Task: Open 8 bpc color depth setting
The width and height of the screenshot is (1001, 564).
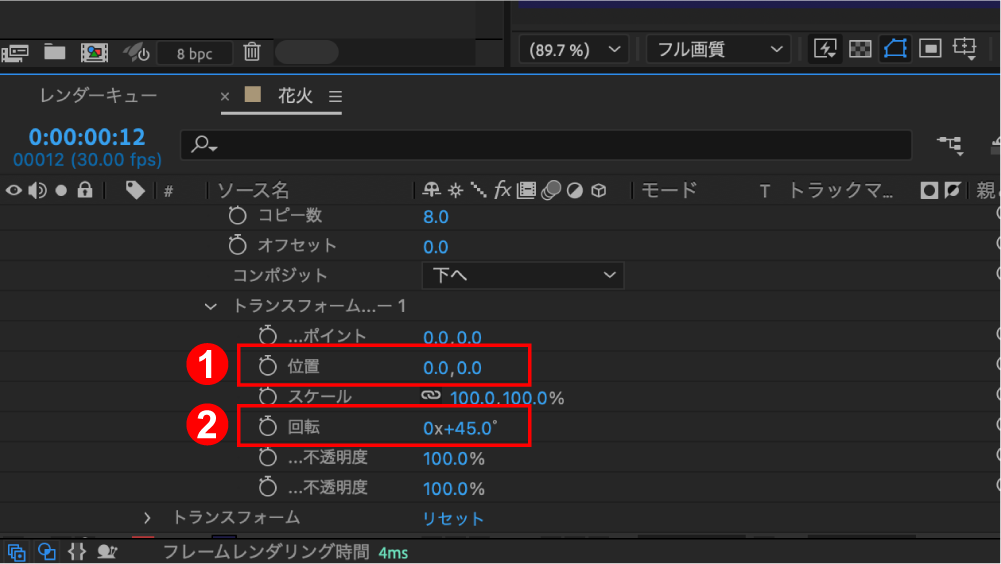Action: (195, 54)
